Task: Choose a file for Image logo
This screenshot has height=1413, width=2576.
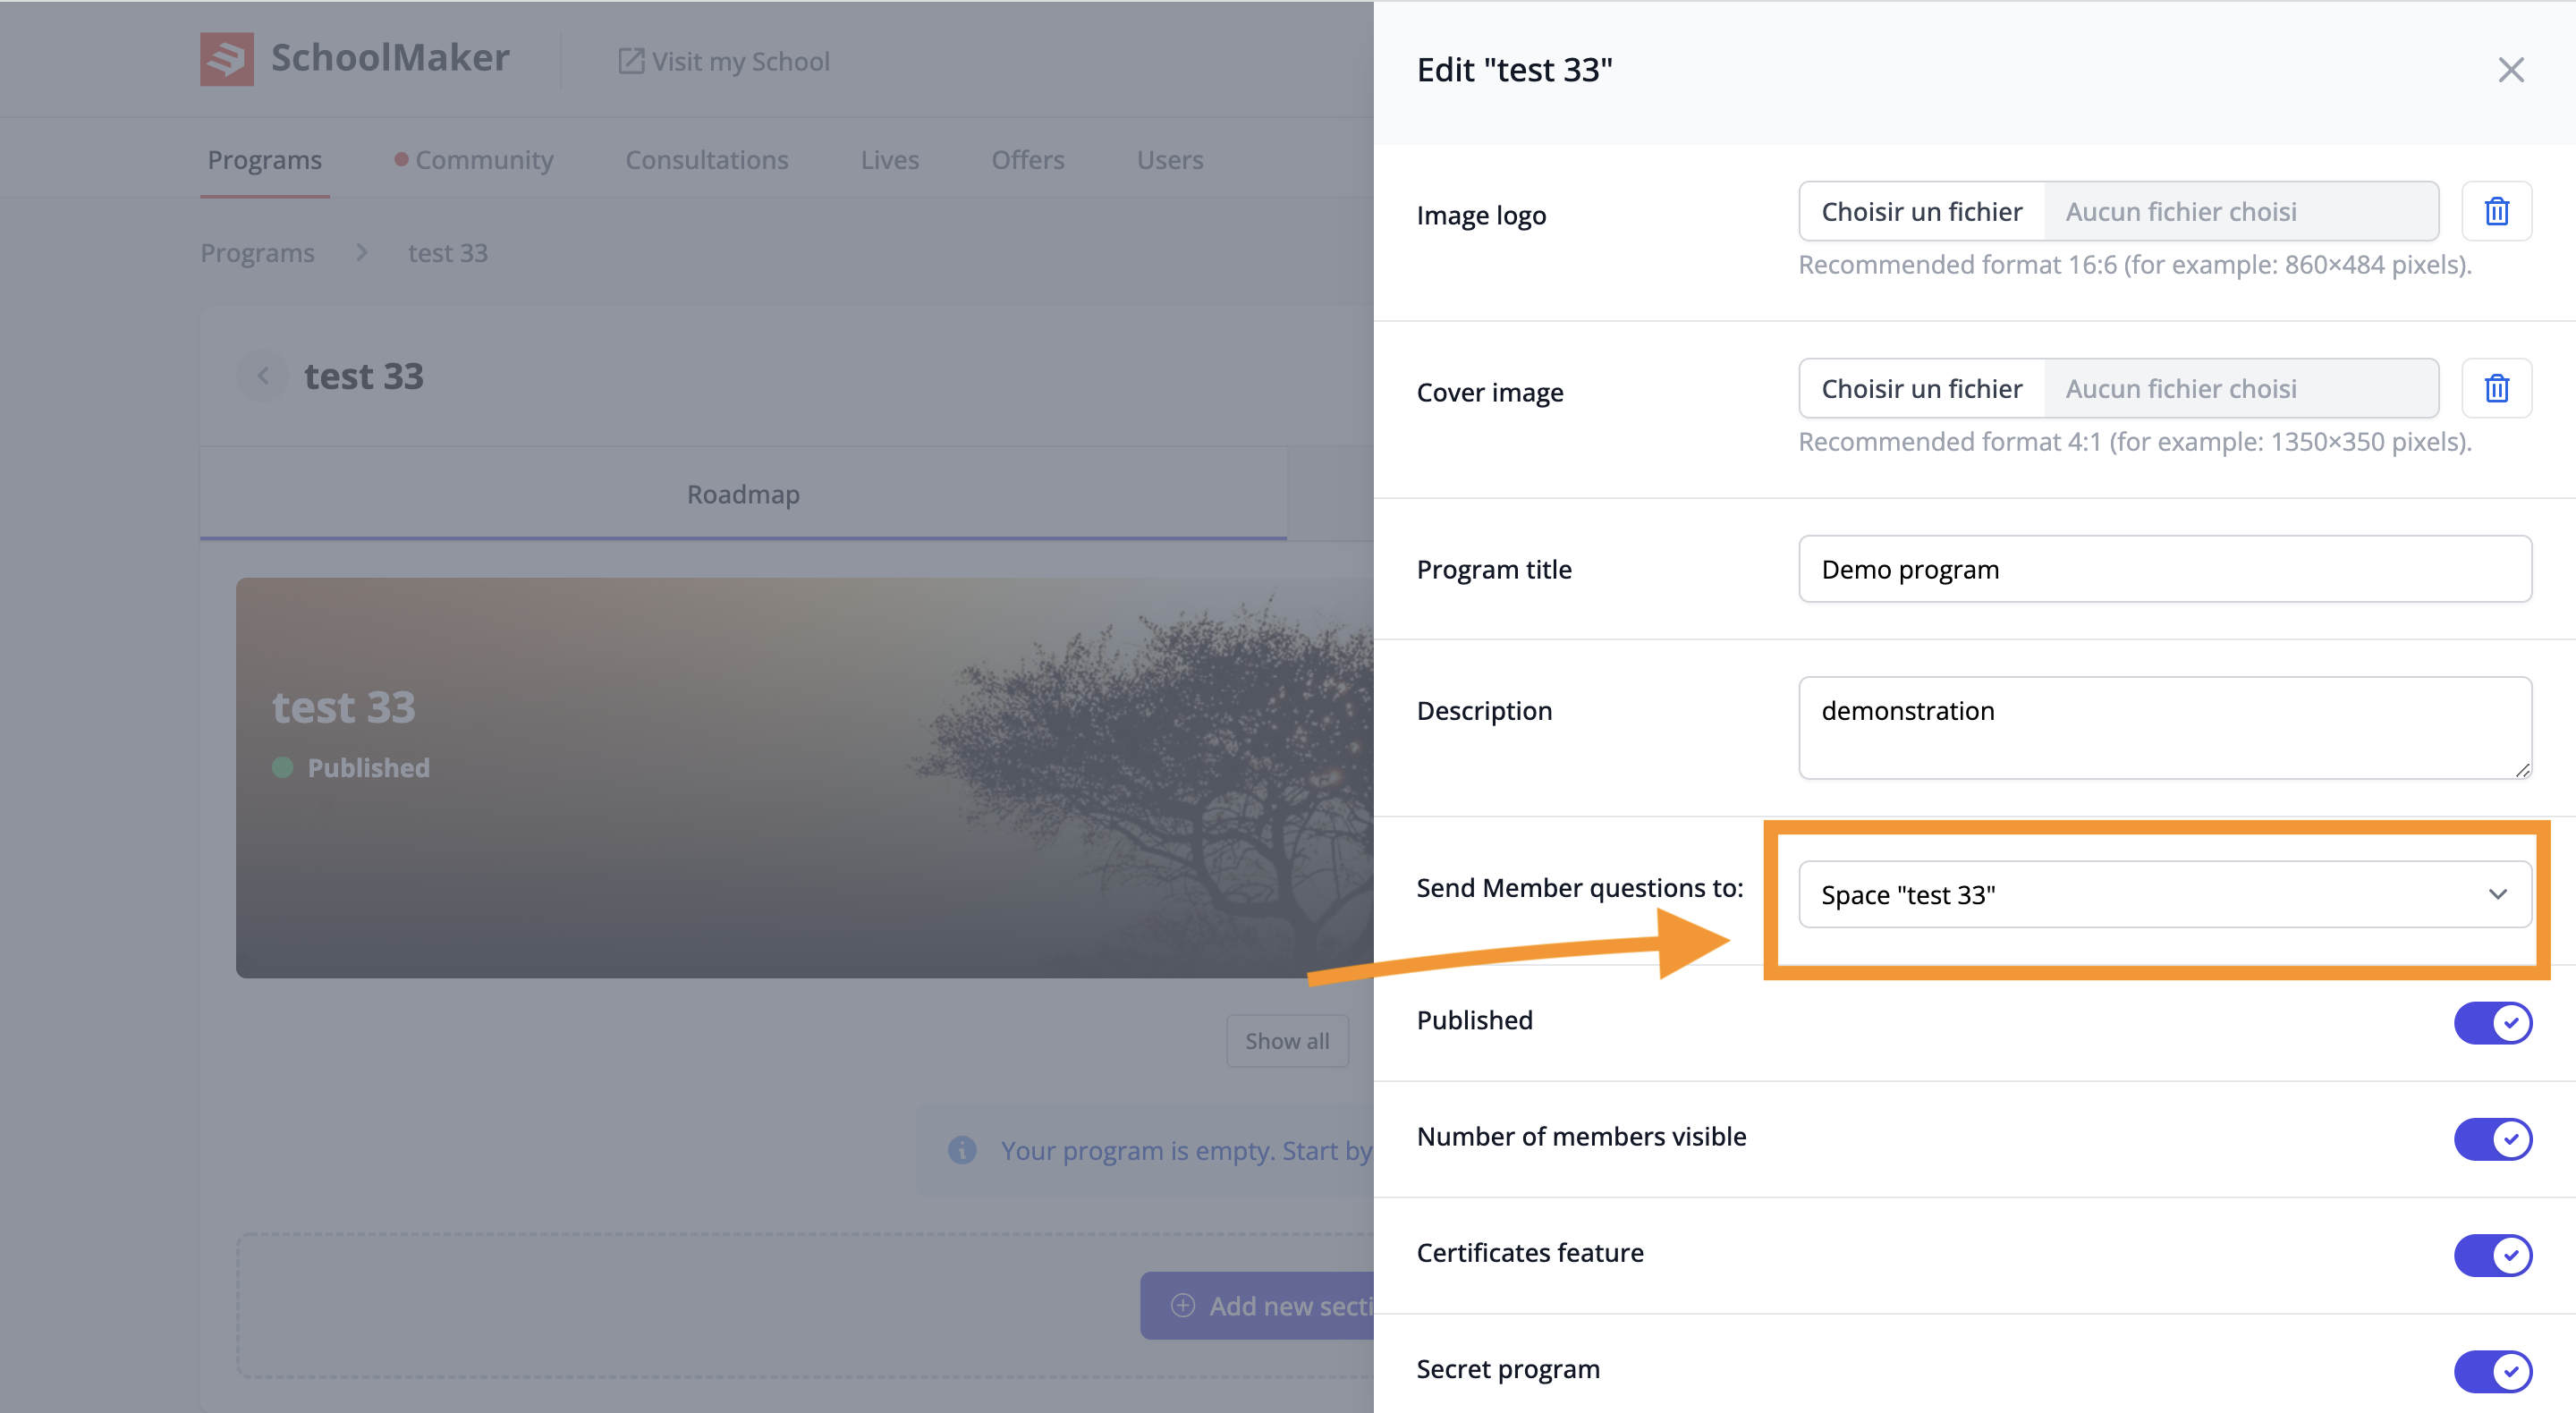Action: pyautogui.click(x=1921, y=211)
